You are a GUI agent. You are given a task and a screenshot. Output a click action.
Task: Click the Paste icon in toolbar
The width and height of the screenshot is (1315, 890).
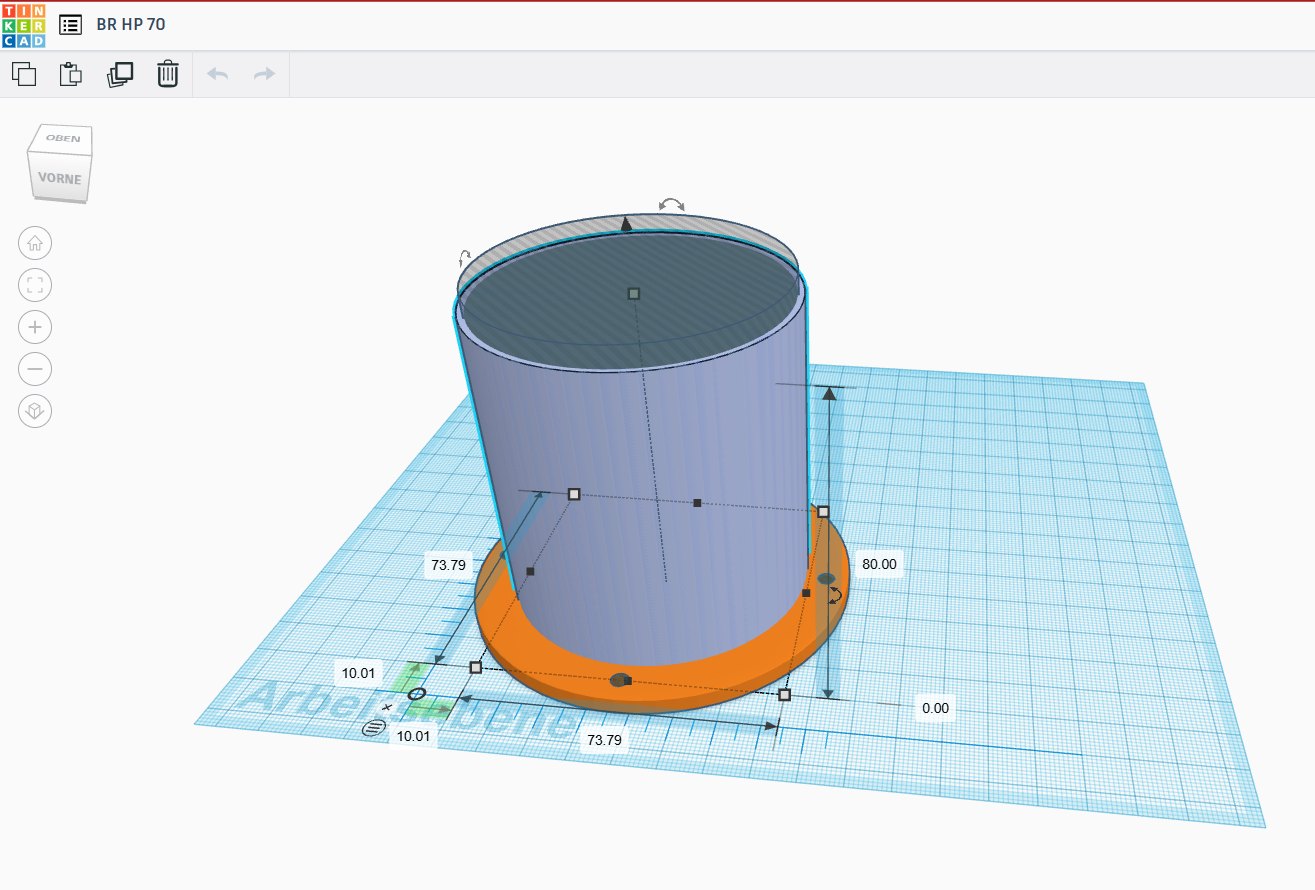(x=71, y=74)
